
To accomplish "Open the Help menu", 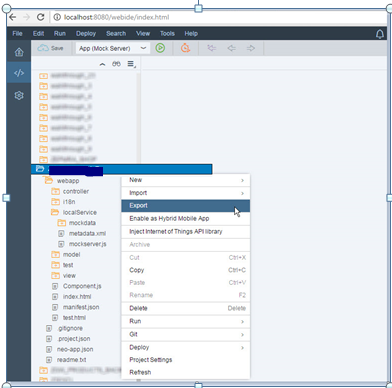I will 191,33.
